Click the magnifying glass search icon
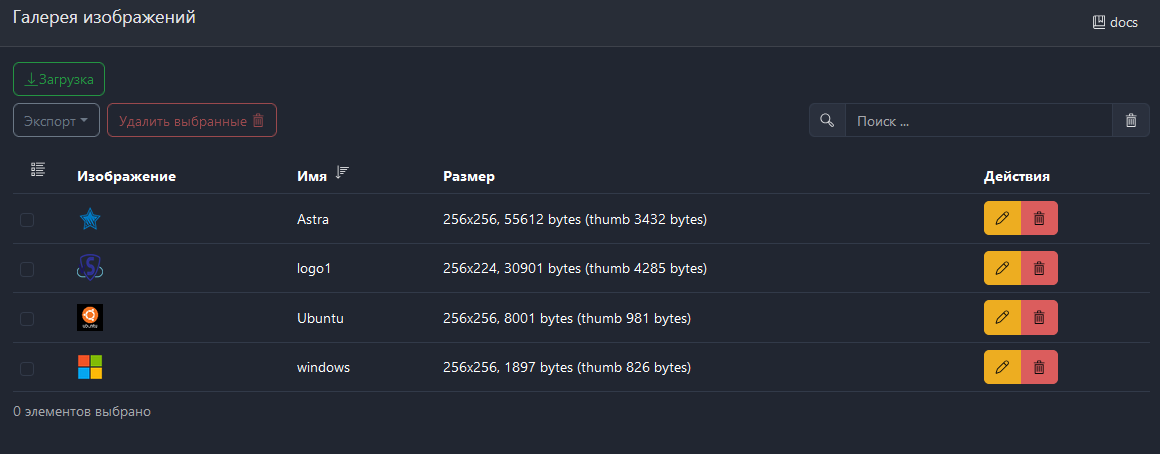Image resolution: width=1160 pixels, height=454 pixels. pyautogui.click(x=827, y=121)
